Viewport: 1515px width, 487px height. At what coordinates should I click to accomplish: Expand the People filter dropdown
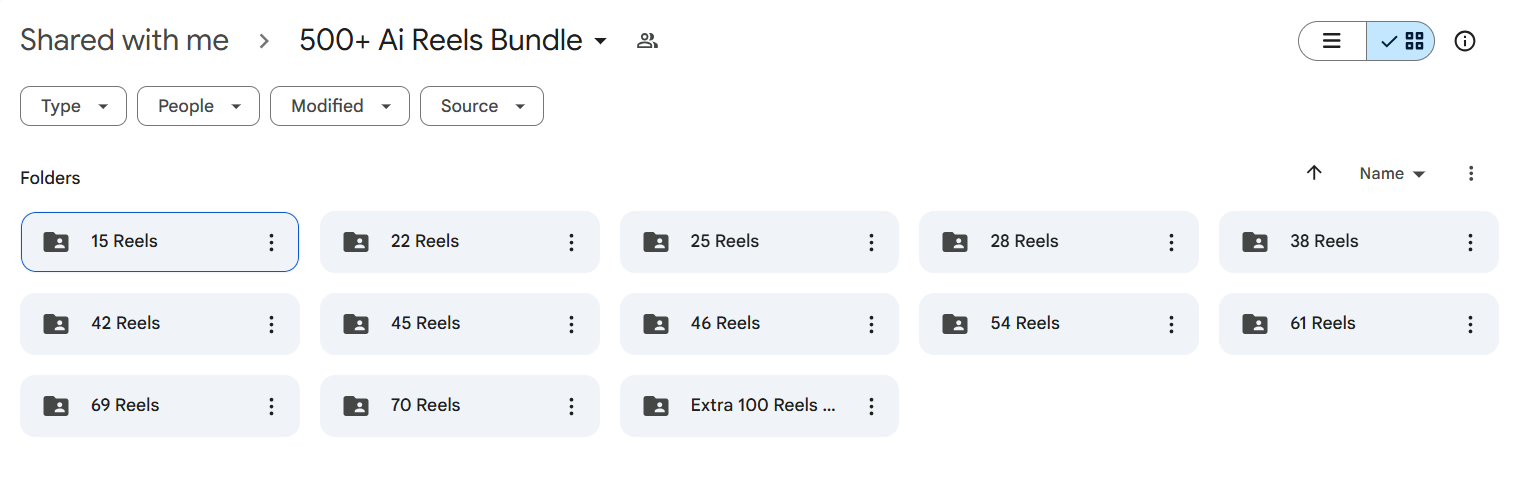click(x=198, y=106)
